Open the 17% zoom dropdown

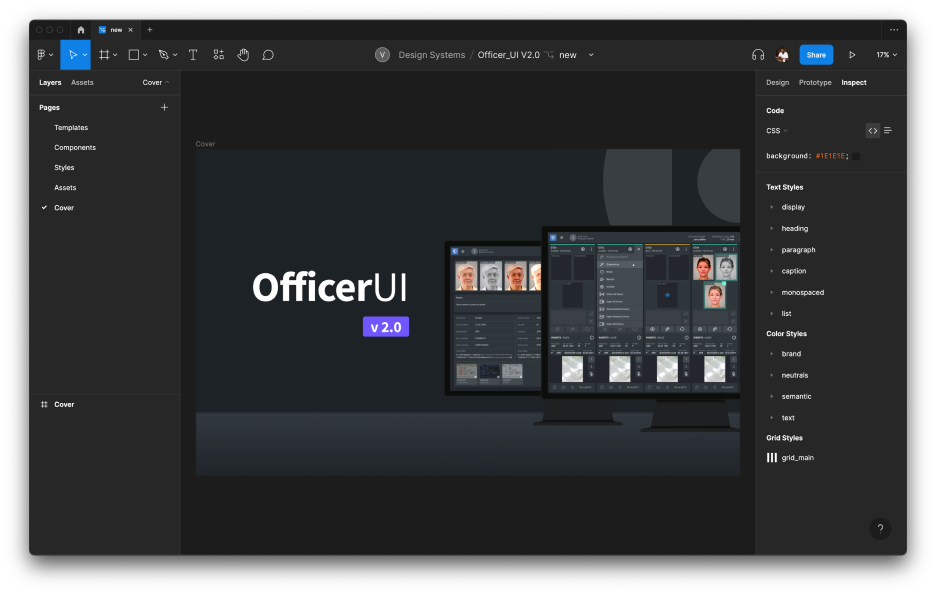point(886,55)
